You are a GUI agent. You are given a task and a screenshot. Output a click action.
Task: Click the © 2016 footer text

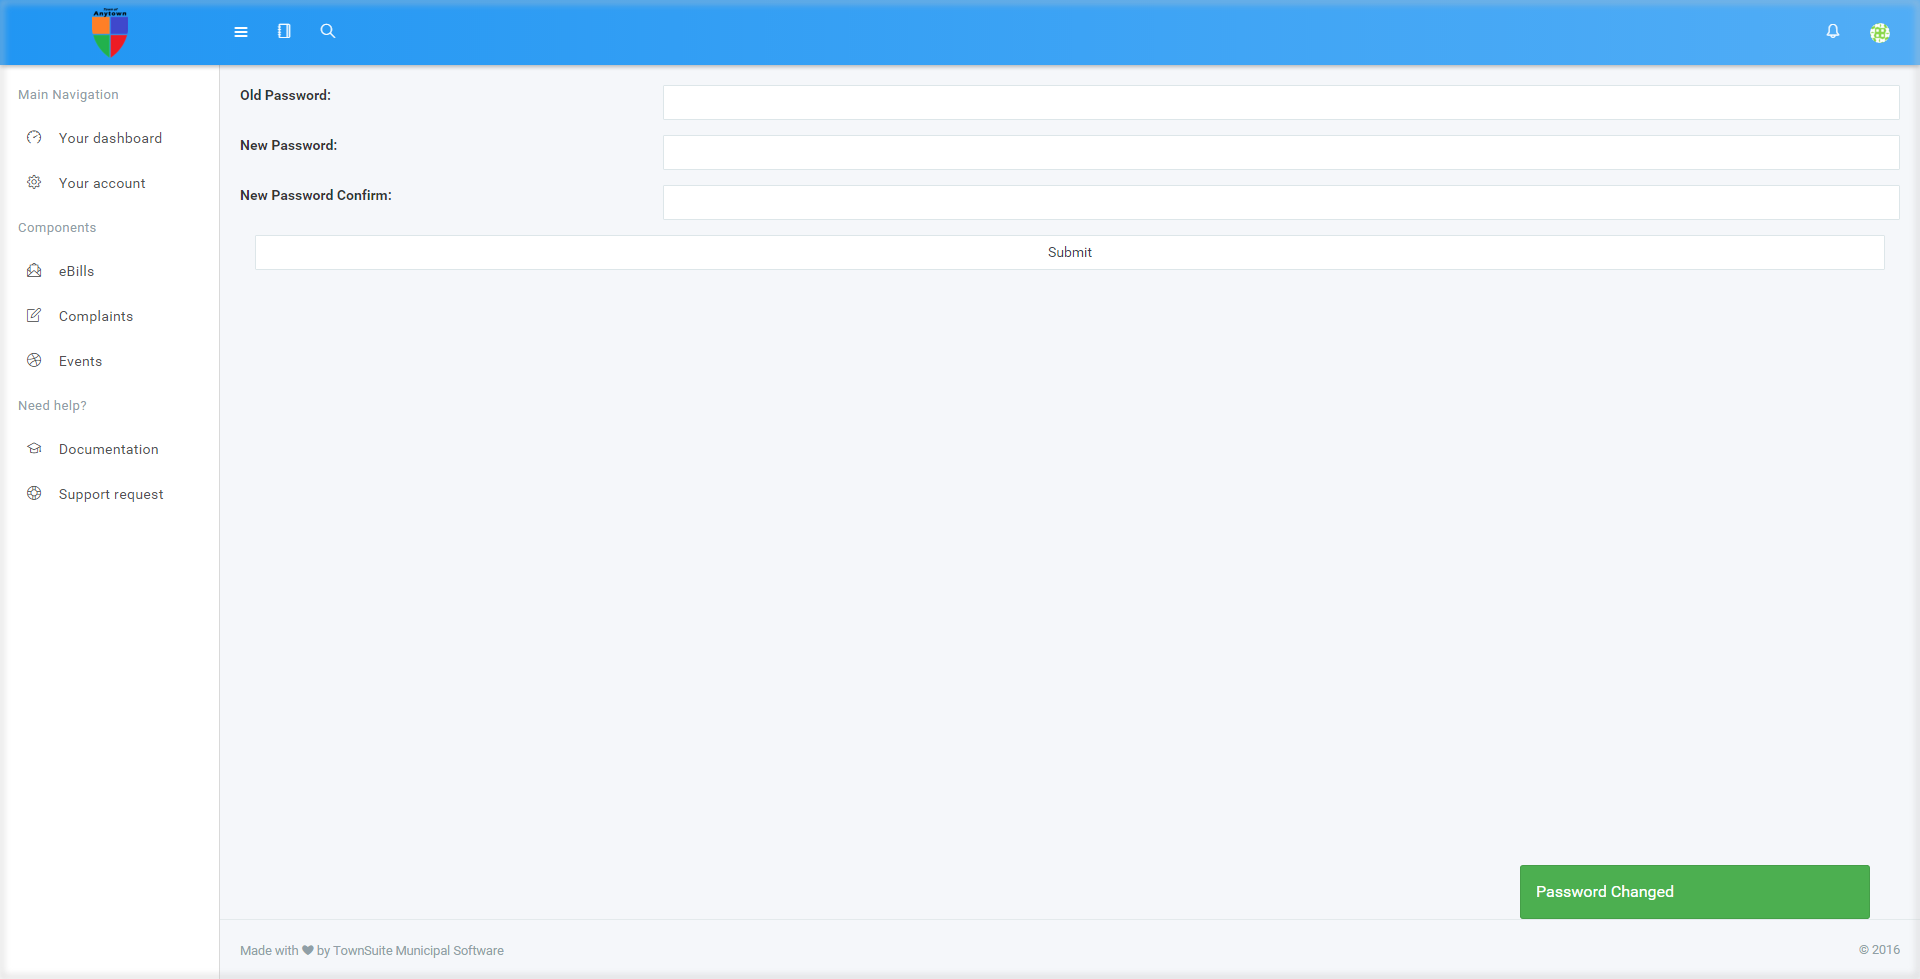click(1879, 950)
